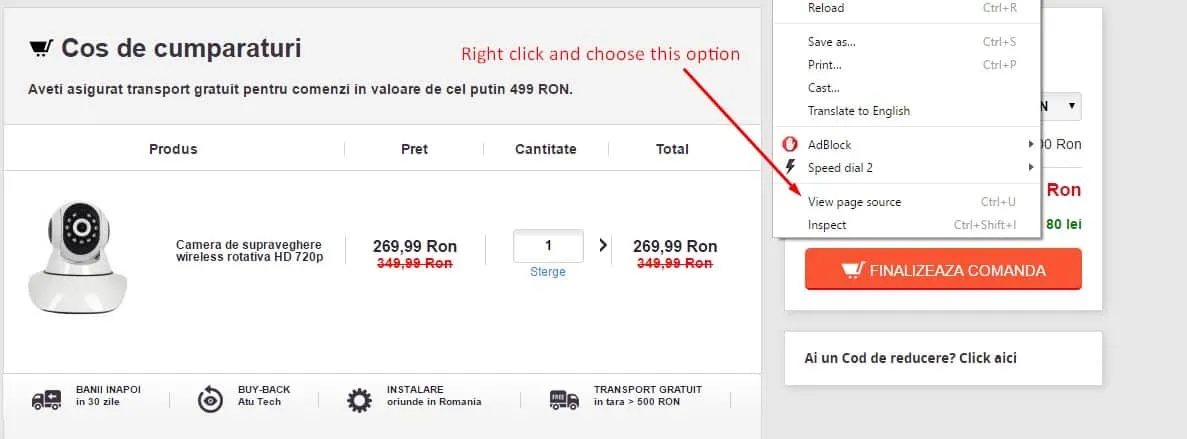Click the shopping cart icon beside Cos de cumparaturi
Viewport: 1187px width, 439px height.
click(x=41, y=49)
